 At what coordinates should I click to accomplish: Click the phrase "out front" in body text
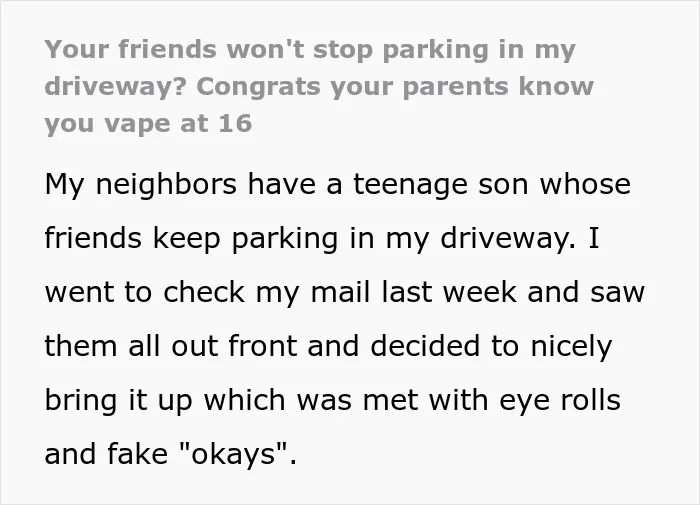click(234, 346)
